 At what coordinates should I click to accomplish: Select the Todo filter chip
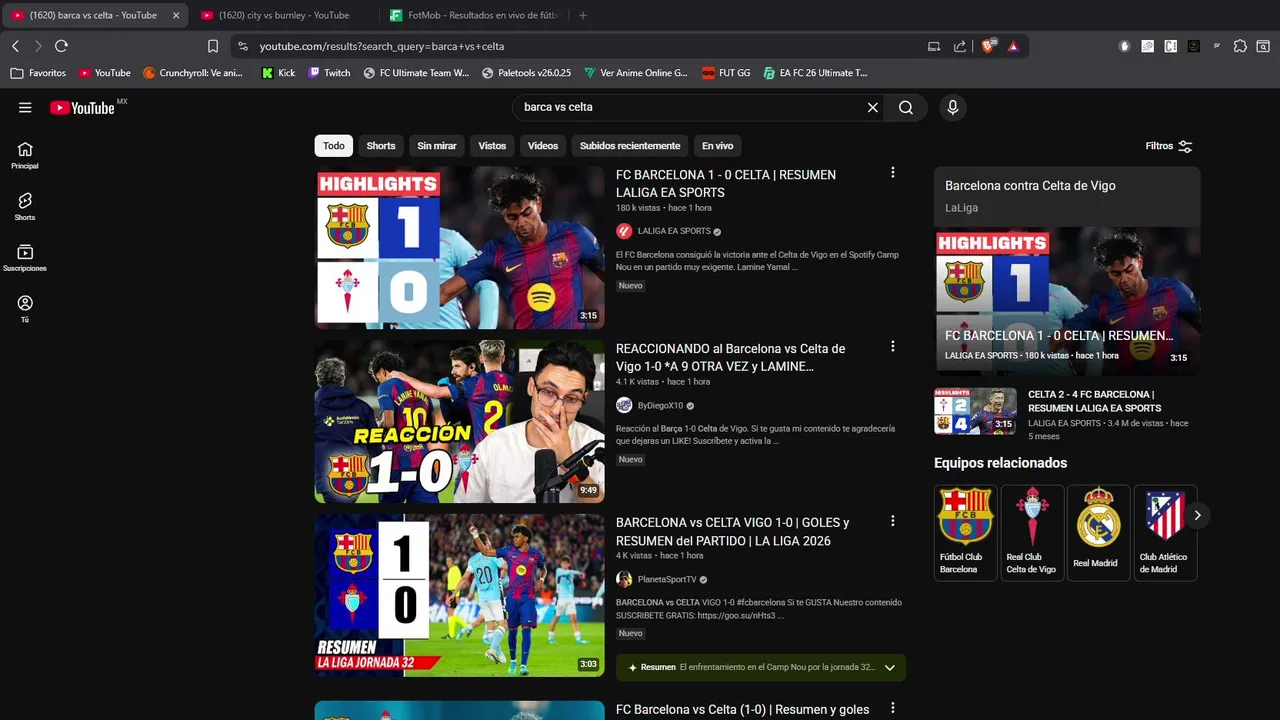click(x=334, y=146)
